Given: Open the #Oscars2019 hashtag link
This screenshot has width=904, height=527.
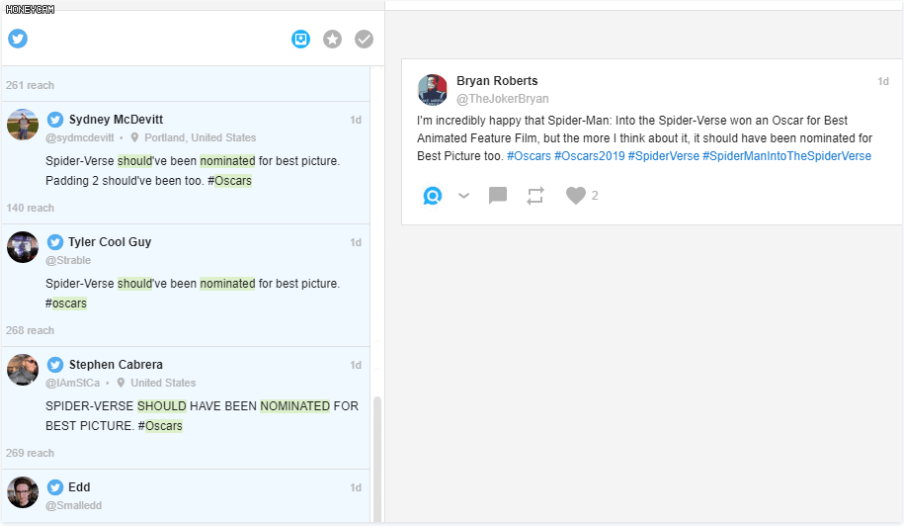Looking at the screenshot, I should [589, 156].
